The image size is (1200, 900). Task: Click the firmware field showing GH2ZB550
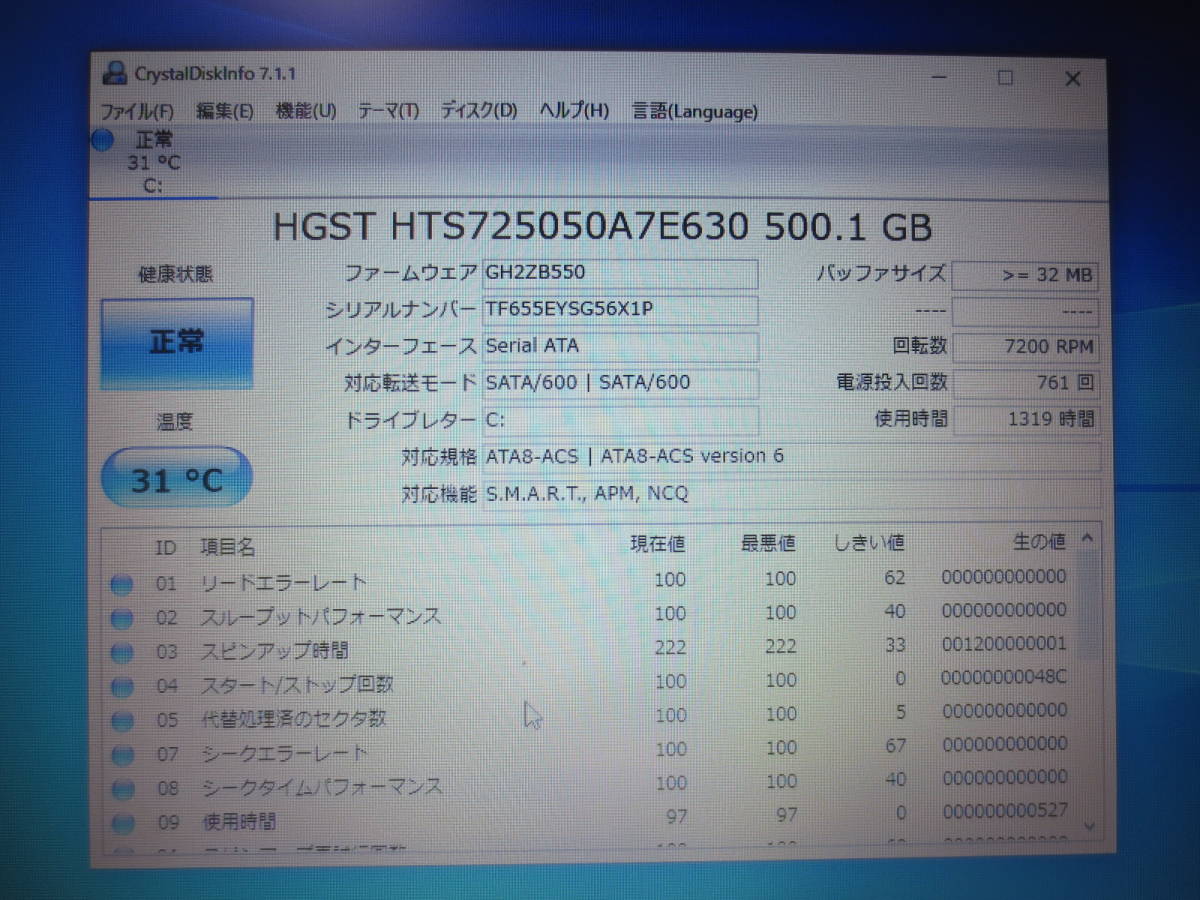point(619,273)
